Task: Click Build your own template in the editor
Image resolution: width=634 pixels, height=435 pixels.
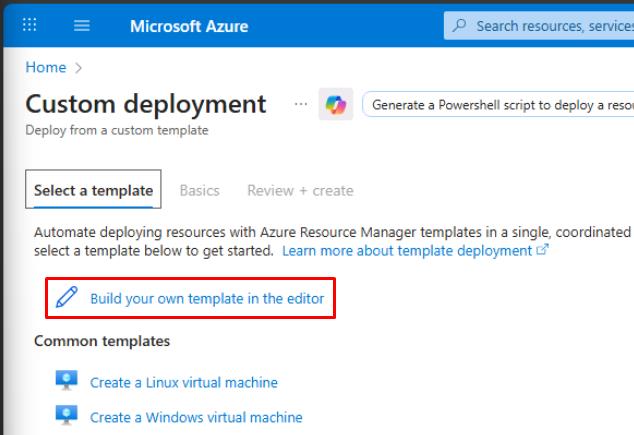Action: click(207, 298)
